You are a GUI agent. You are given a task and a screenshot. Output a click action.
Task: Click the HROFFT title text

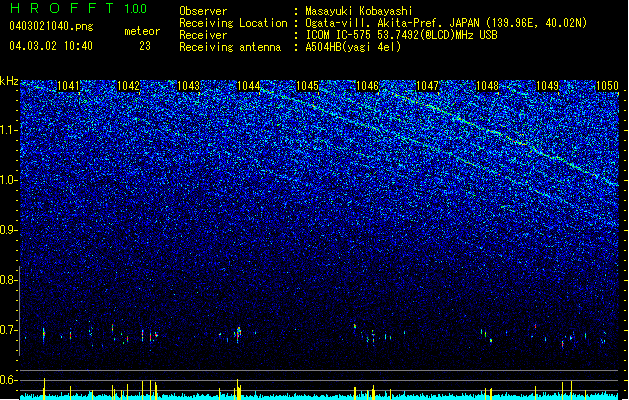[x=62, y=8]
